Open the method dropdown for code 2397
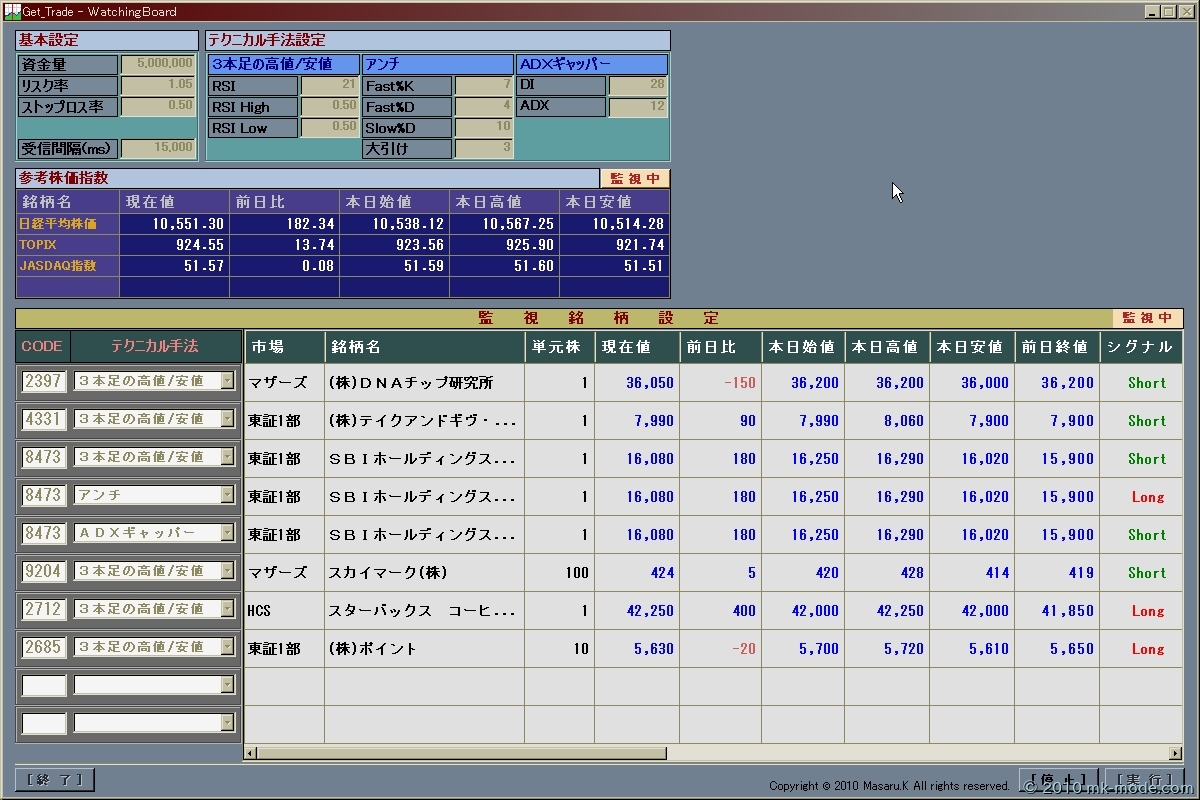Screen dimensions: 1200x800 coord(227,381)
